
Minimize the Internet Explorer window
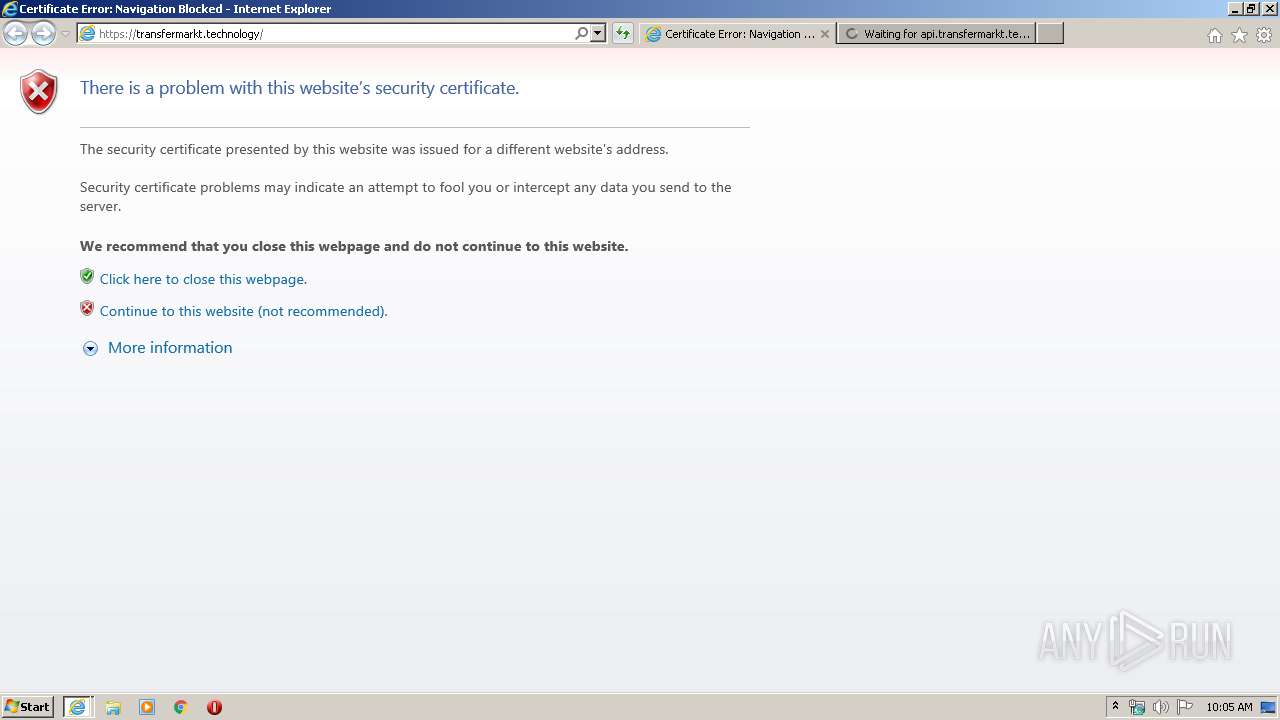click(1235, 9)
